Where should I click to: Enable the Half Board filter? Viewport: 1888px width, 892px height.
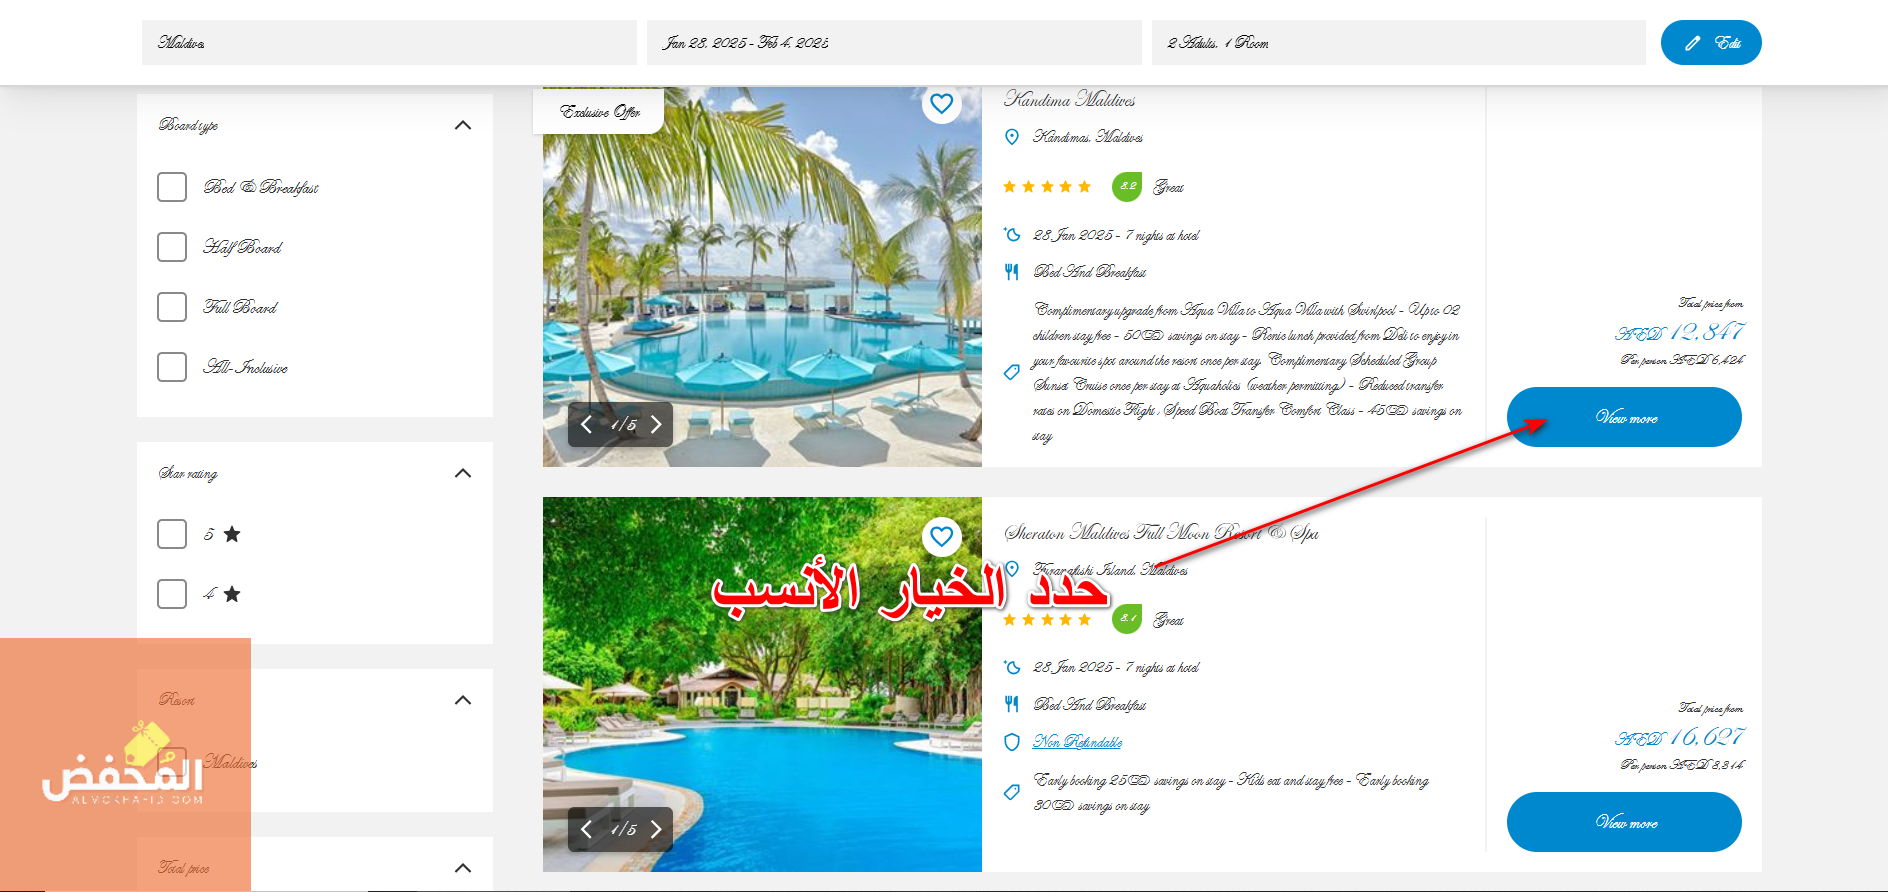(x=172, y=247)
